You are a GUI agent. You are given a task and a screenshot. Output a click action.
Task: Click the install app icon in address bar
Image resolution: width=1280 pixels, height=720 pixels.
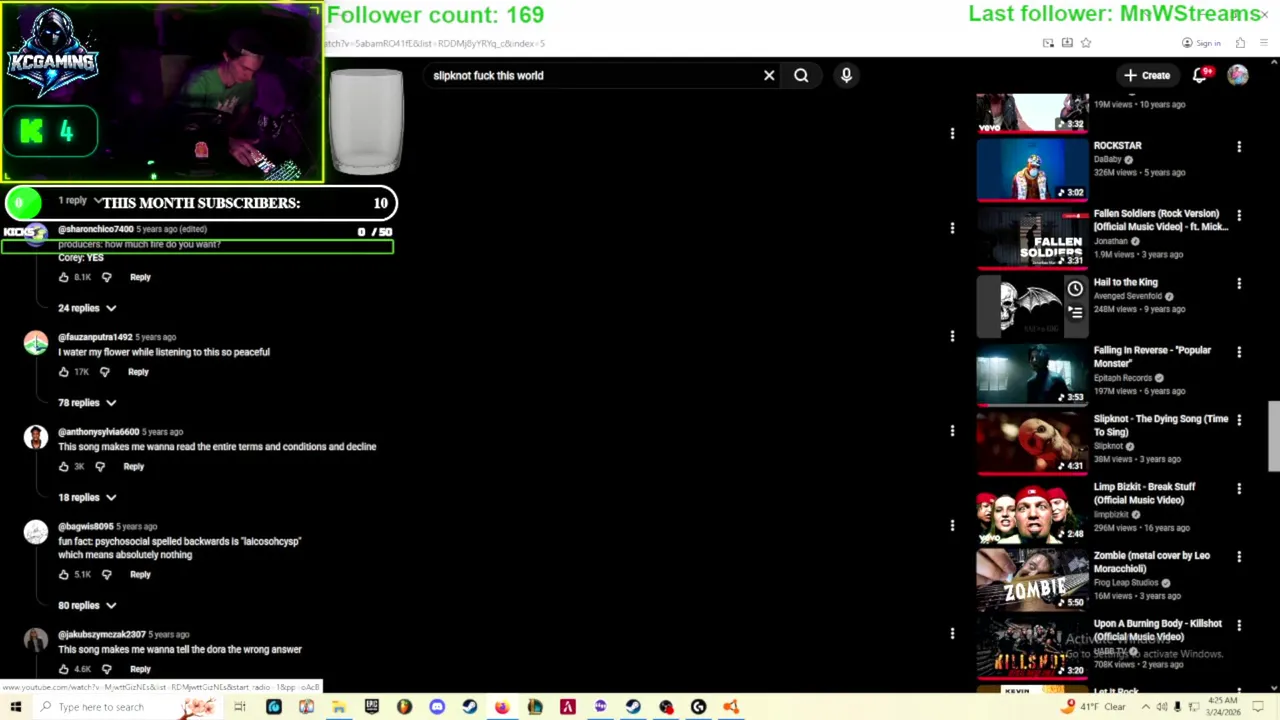point(1067,43)
